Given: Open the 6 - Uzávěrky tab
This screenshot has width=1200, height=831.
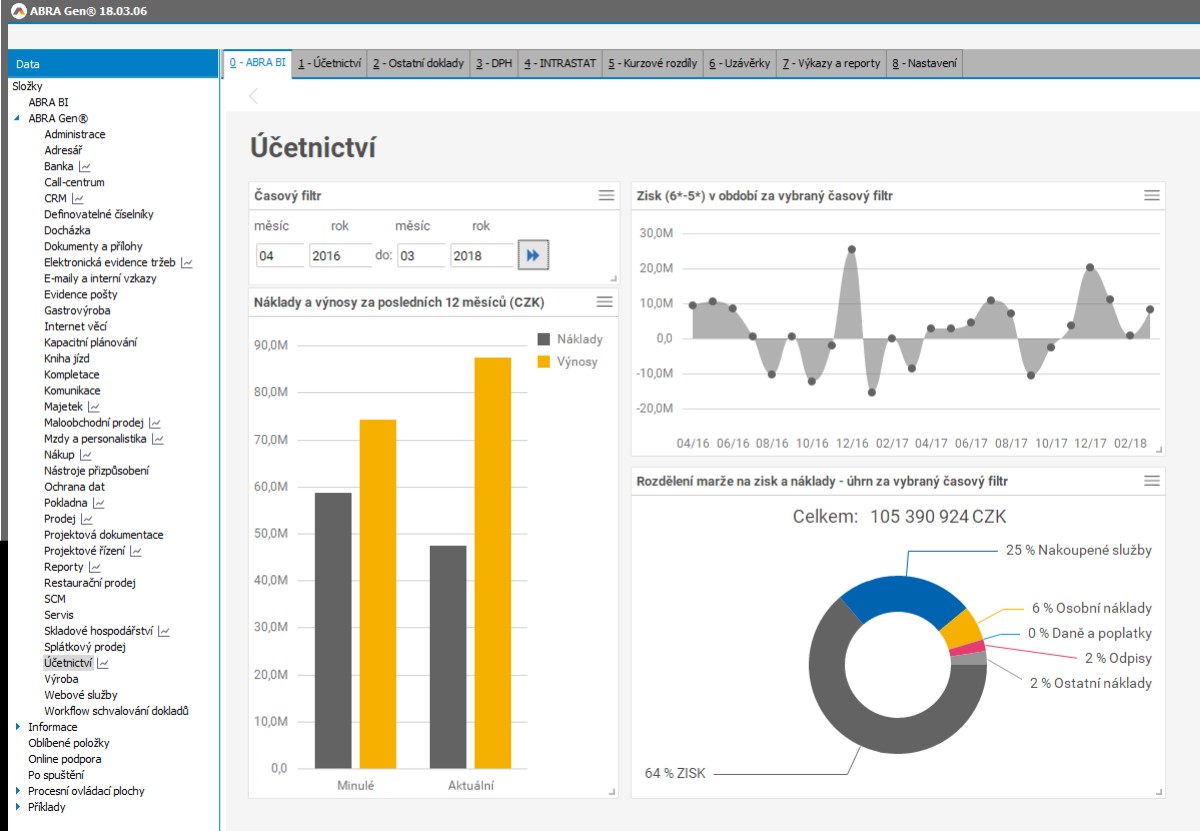Looking at the screenshot, I should (740, 63).
